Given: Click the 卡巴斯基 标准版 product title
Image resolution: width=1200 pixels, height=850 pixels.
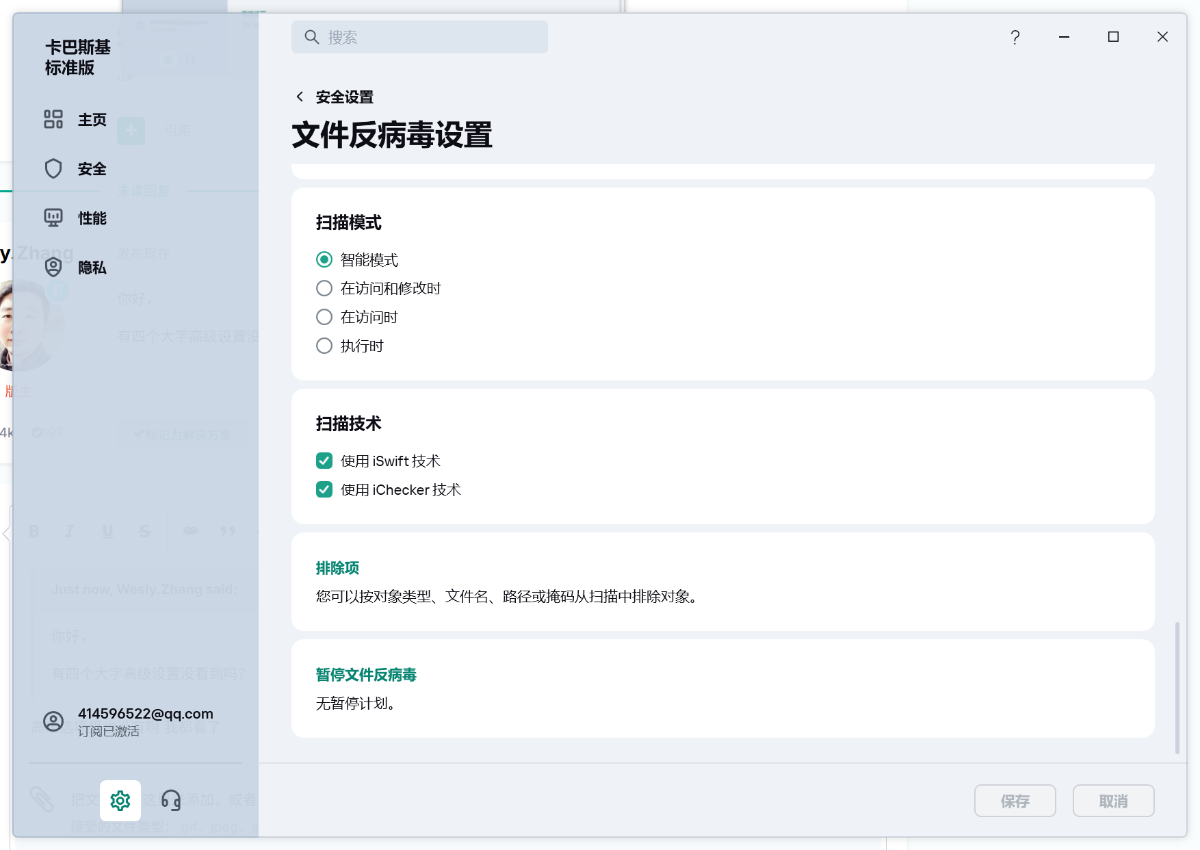Looking at the screenshot, I should [78, 58].
